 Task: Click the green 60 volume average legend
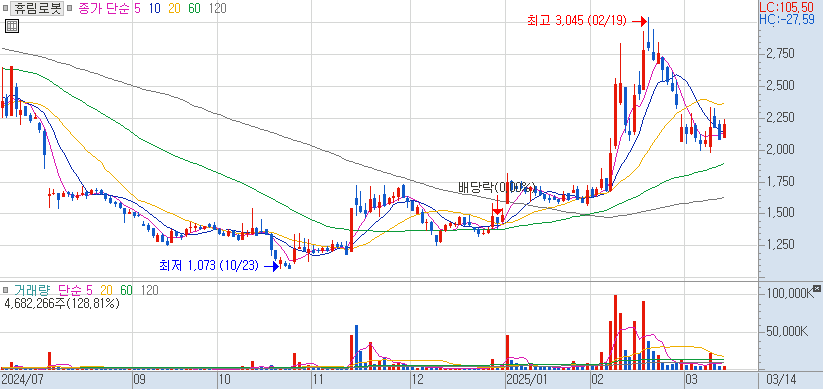coord(126,290)
